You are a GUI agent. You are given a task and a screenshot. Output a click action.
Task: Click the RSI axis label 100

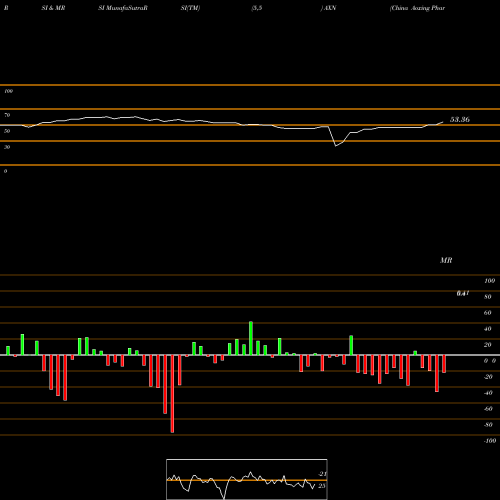[8, 91]
